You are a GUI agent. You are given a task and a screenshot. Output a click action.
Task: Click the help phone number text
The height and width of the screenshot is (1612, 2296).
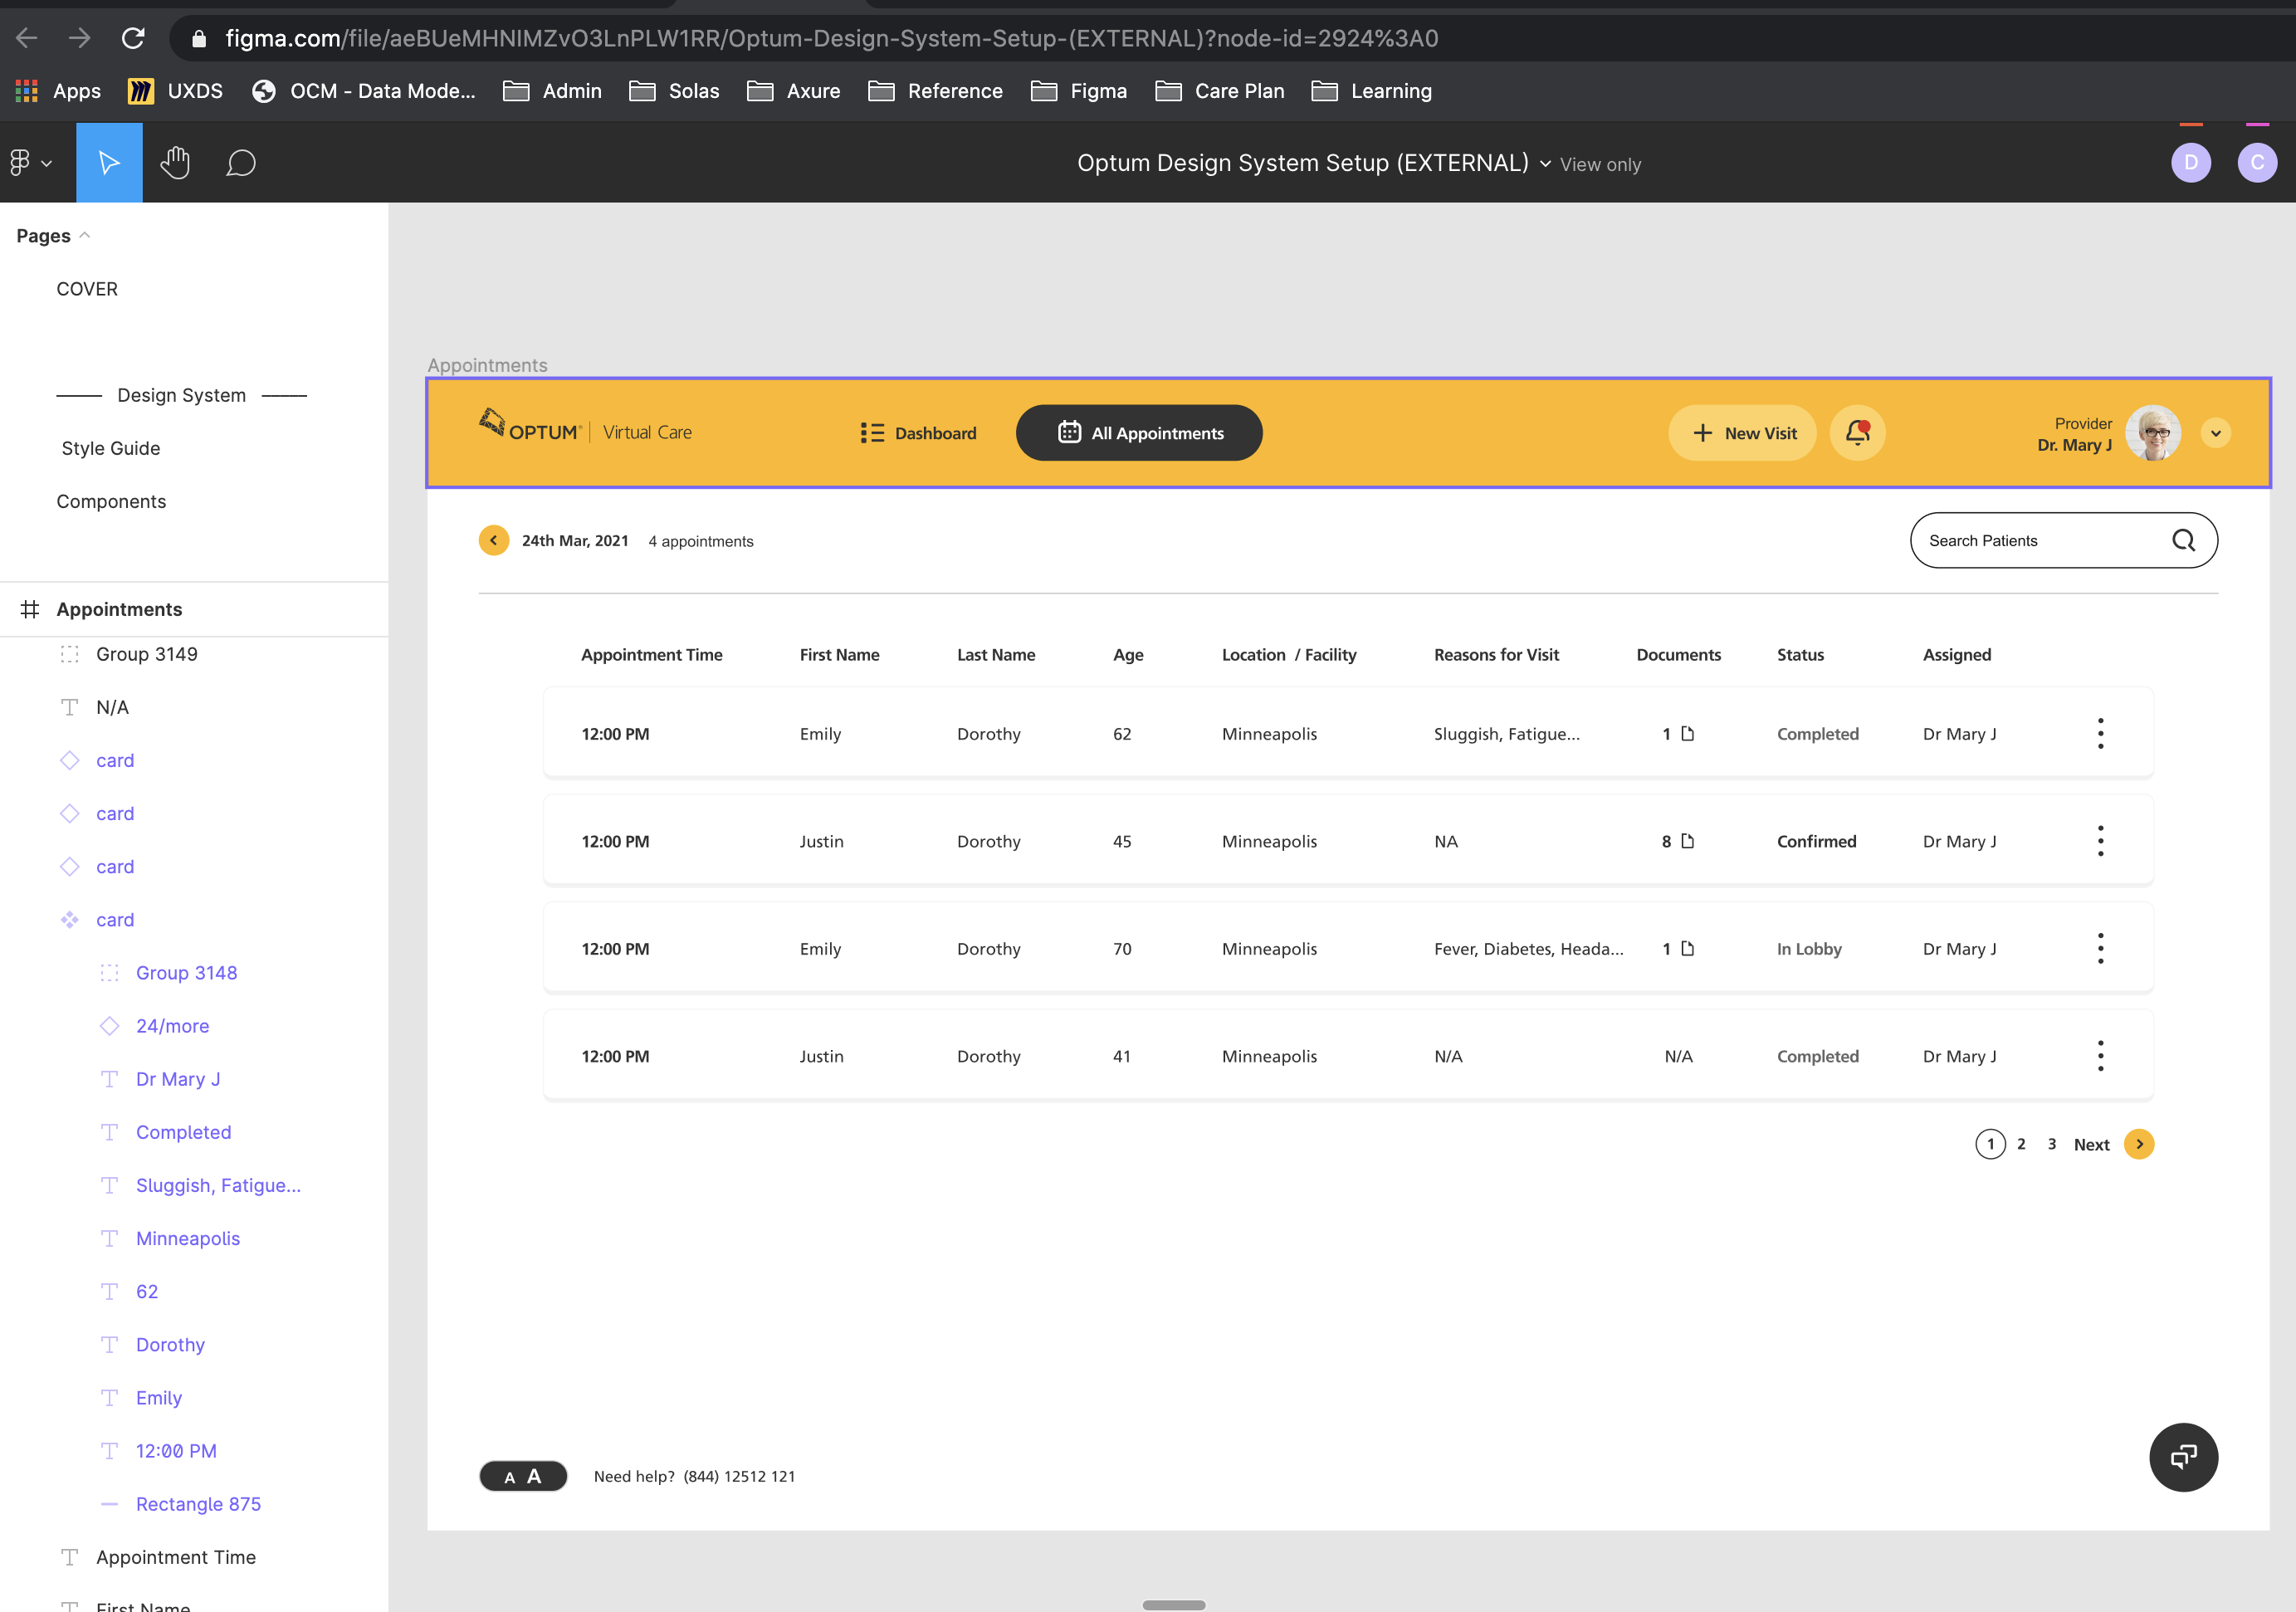click(739, 1476)
